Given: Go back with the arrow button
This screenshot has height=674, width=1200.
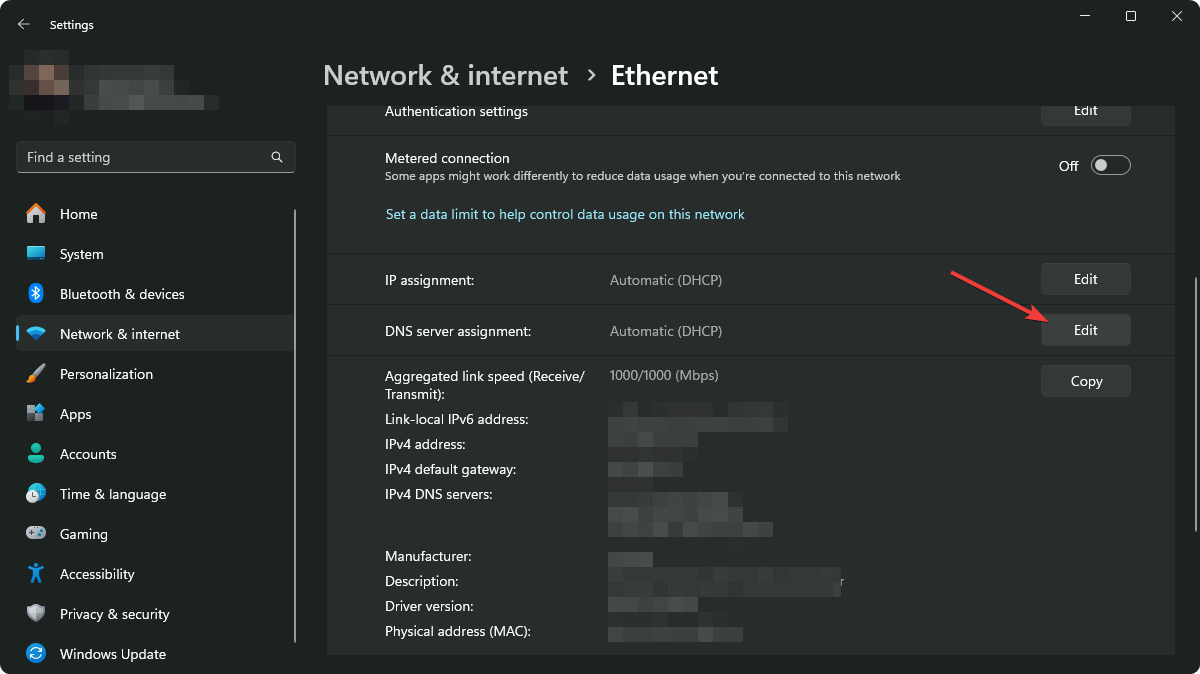Looking at the screenshot, I should click(x=24, y=24).
